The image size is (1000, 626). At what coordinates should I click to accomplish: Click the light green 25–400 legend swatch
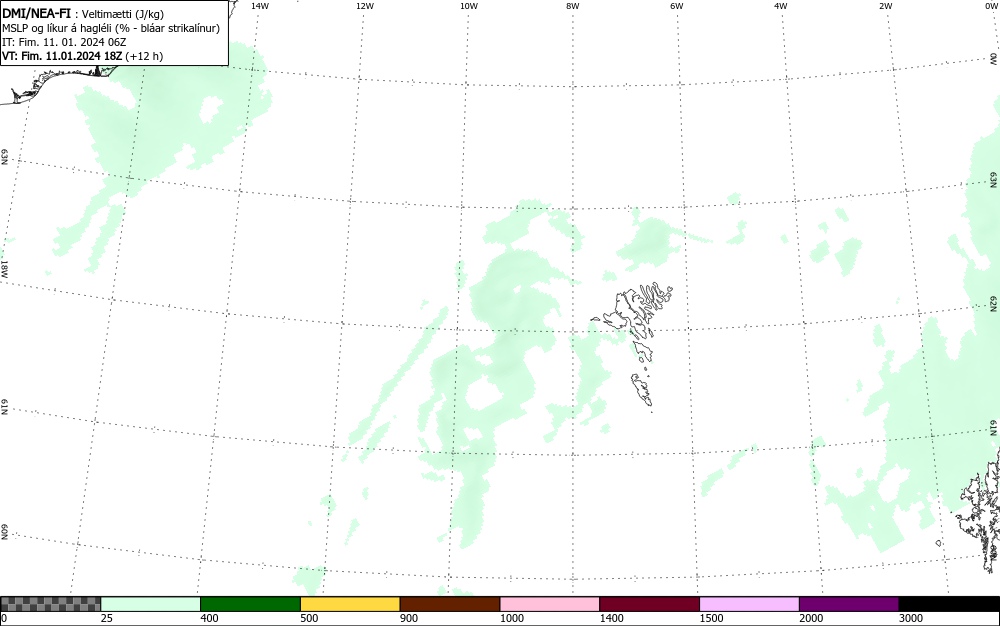click(151, 604)
